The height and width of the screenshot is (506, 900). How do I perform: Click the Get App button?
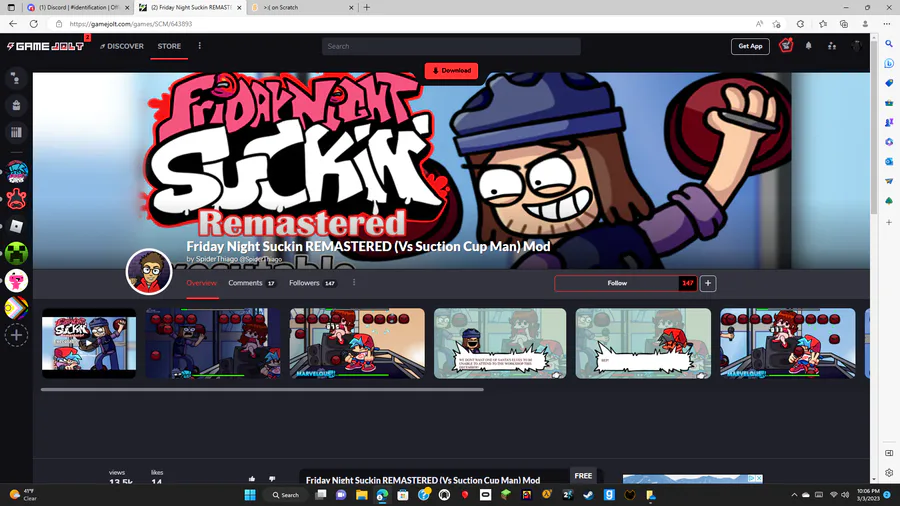pos(750,46)
